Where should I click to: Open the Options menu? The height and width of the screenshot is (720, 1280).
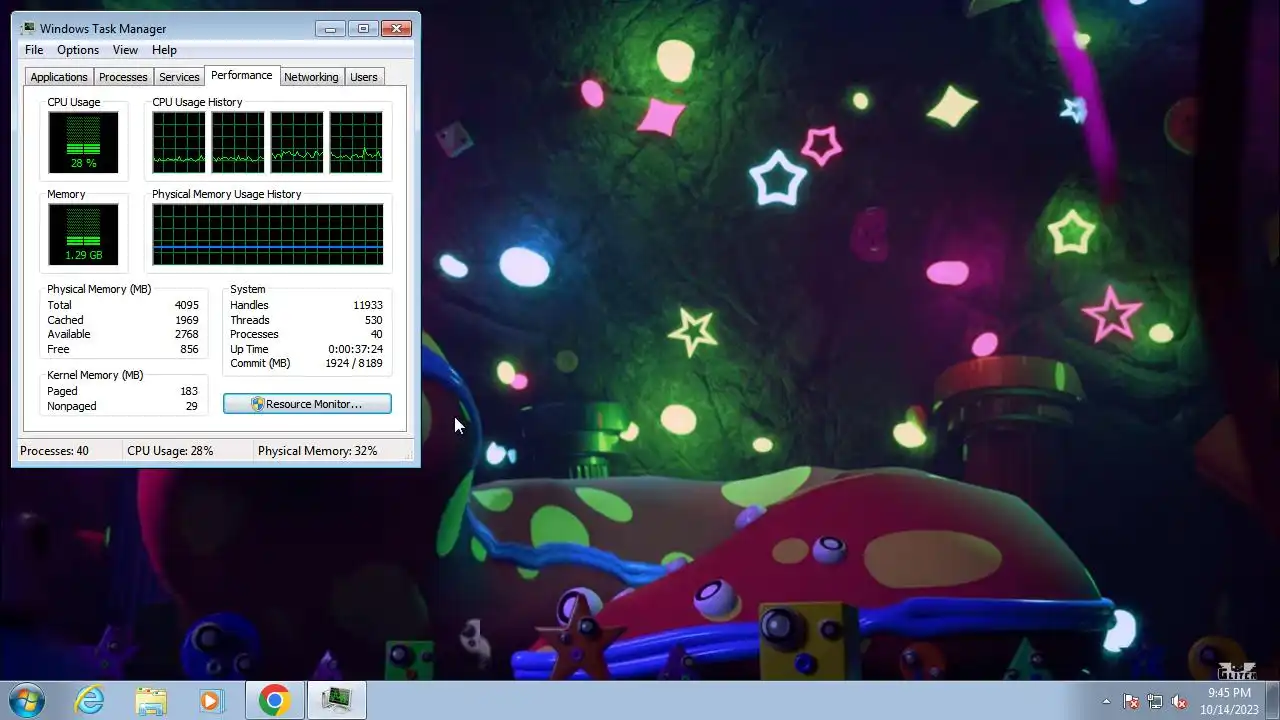click(78, 50)
